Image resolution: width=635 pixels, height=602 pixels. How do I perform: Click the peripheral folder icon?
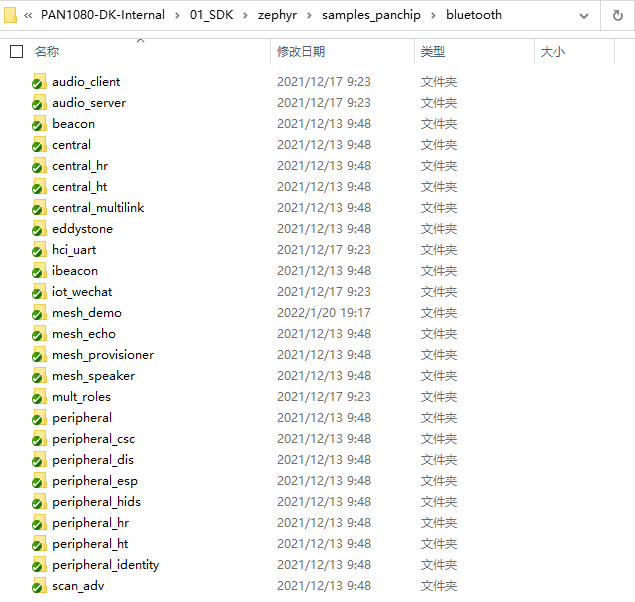coord(39,418)
